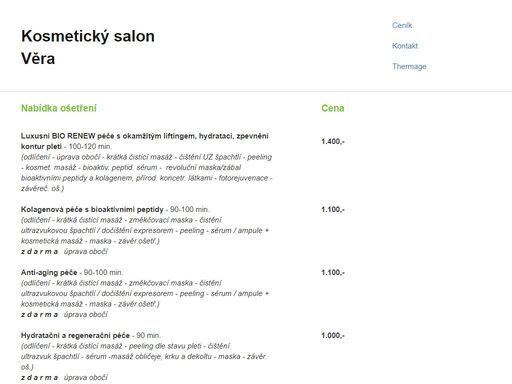Open the Kontakt page link
The height and width of the screenshot is (384, 512).
405,46
